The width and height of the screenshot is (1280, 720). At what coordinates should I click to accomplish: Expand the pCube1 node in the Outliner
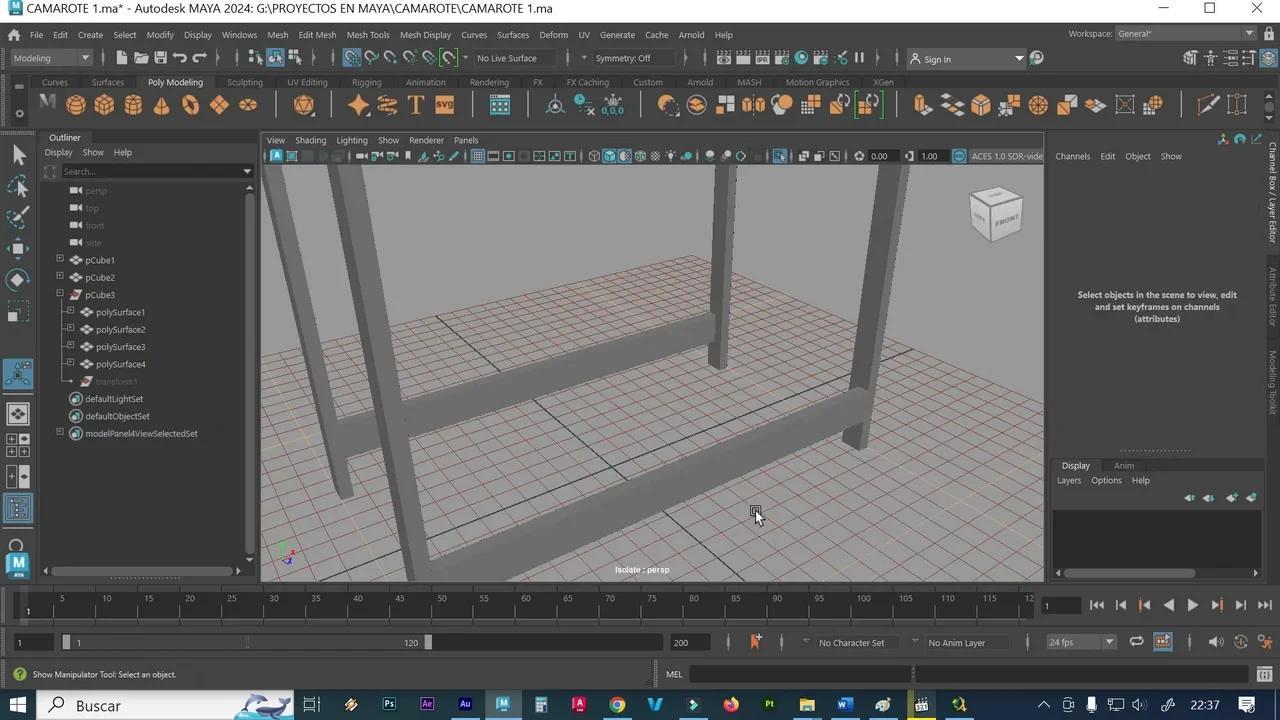tap(60, 260)
